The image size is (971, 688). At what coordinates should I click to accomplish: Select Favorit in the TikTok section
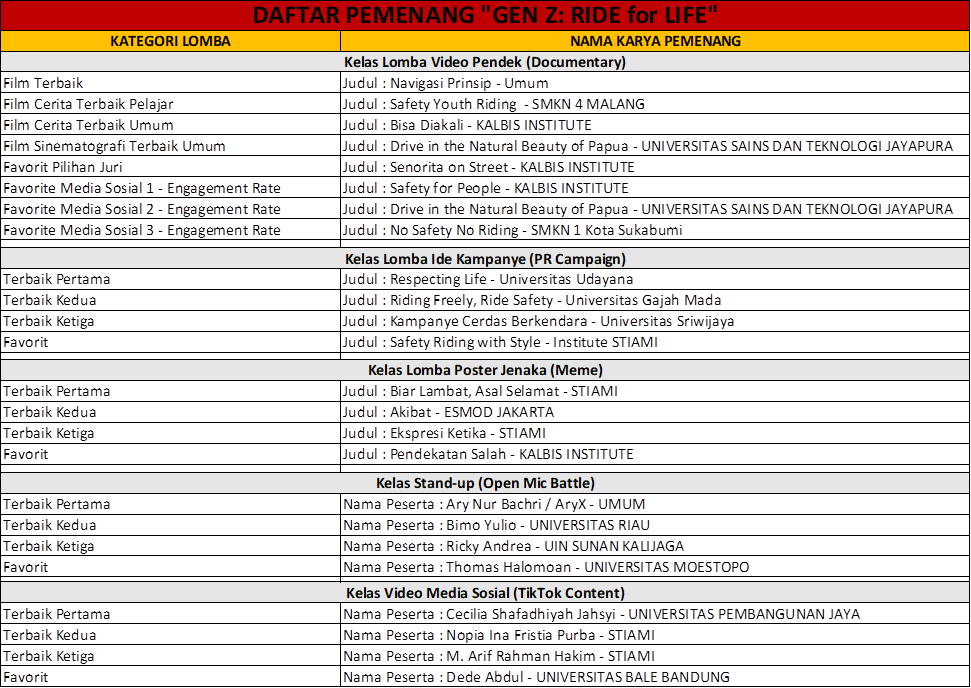tap(170, 677)
